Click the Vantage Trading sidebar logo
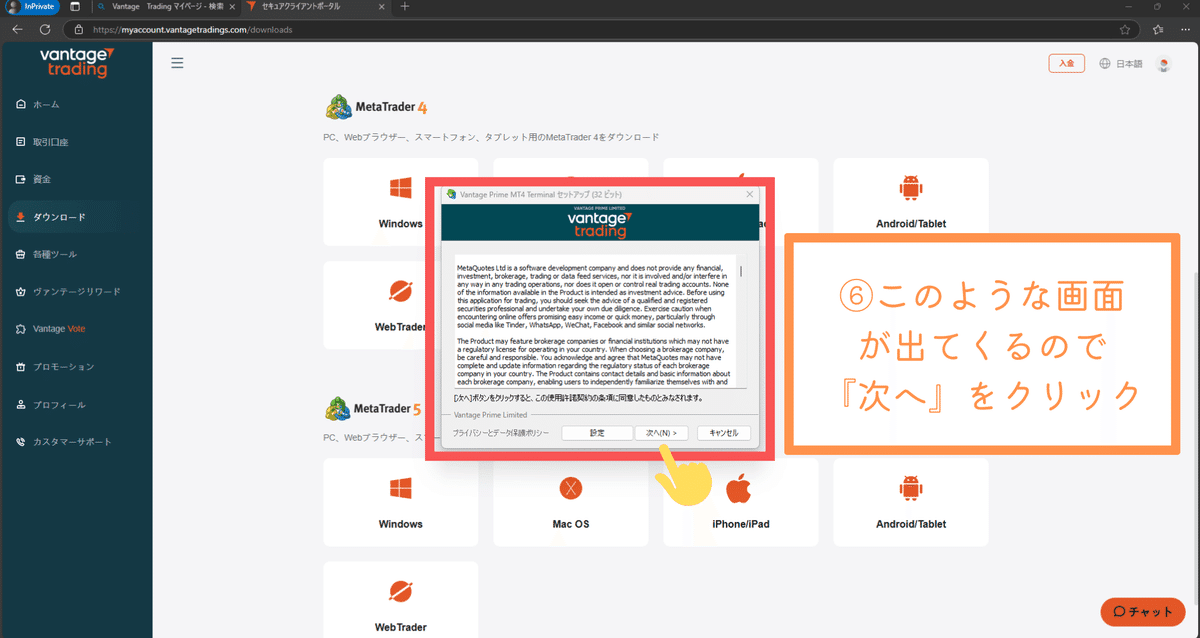Image resolution: width=1200 pixels, height=638 pixels. 76,62
